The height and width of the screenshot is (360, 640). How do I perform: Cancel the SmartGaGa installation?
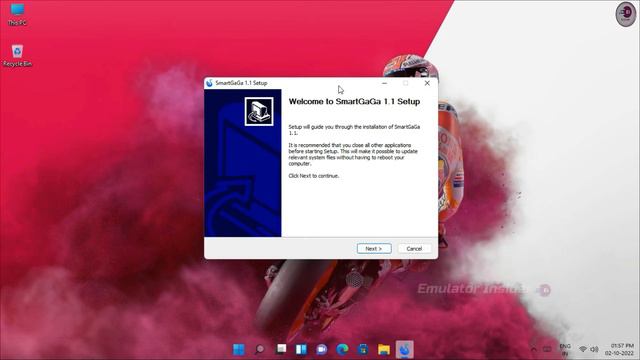coord(414,248)
